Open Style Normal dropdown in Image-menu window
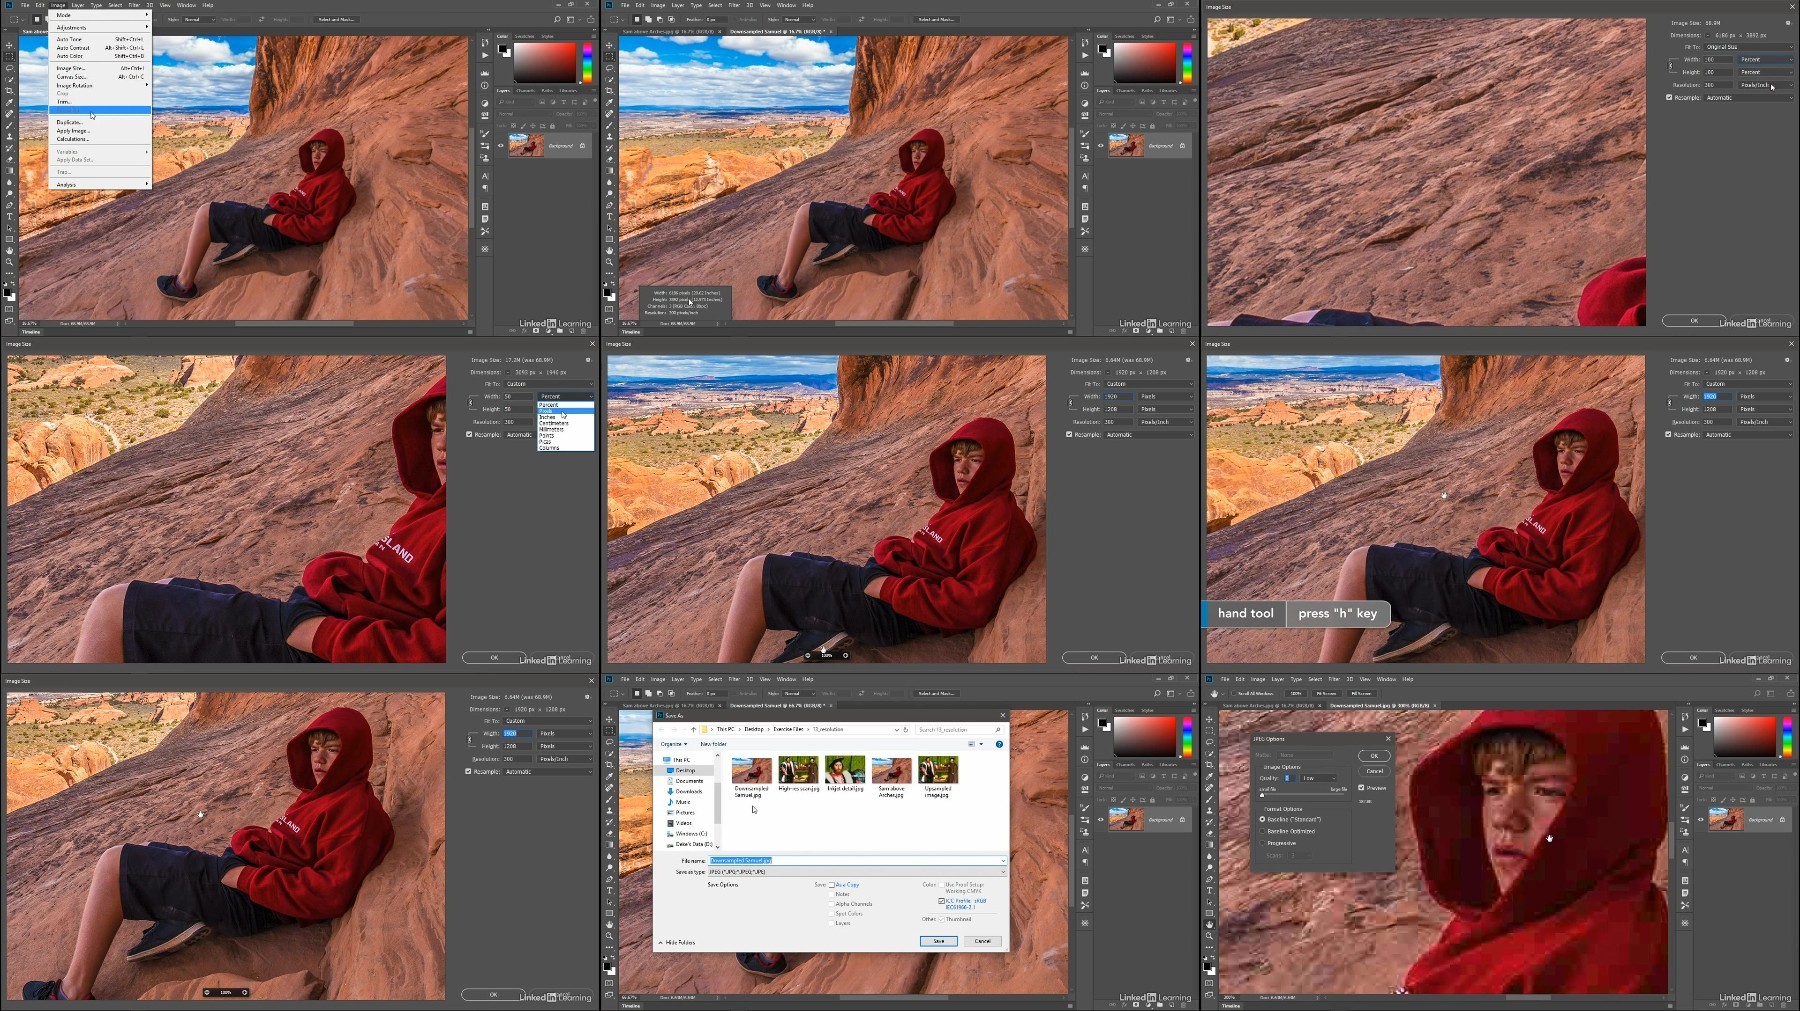Screen dimensions: 1800x1011 (198, 19)
